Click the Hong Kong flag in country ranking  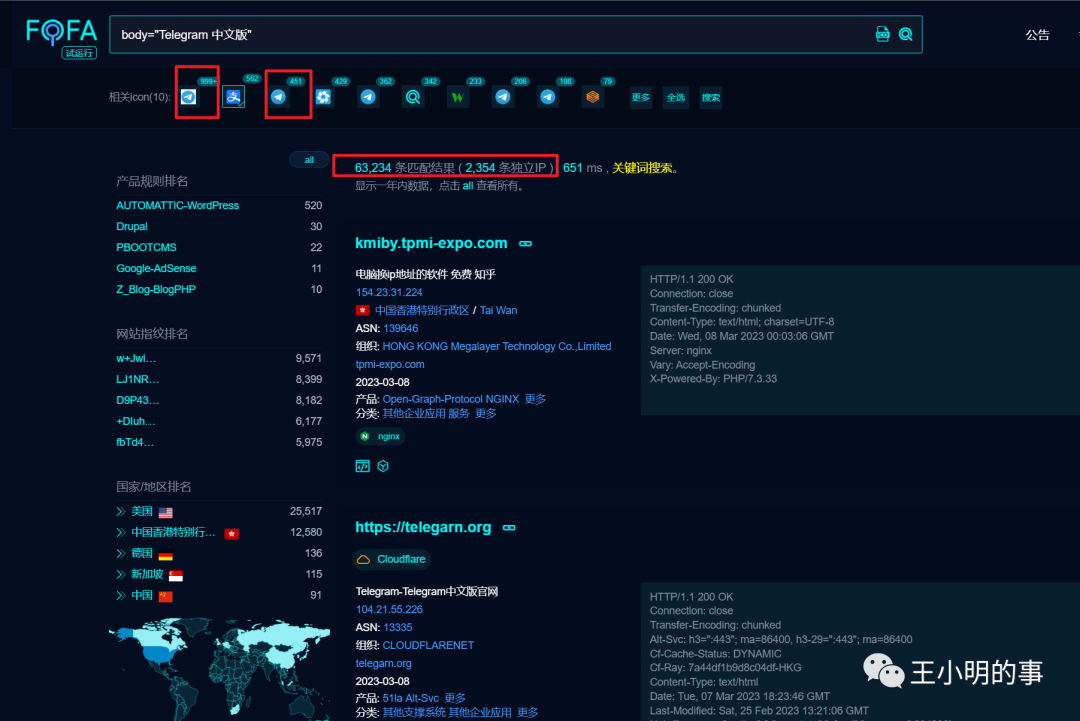point(232,534)
